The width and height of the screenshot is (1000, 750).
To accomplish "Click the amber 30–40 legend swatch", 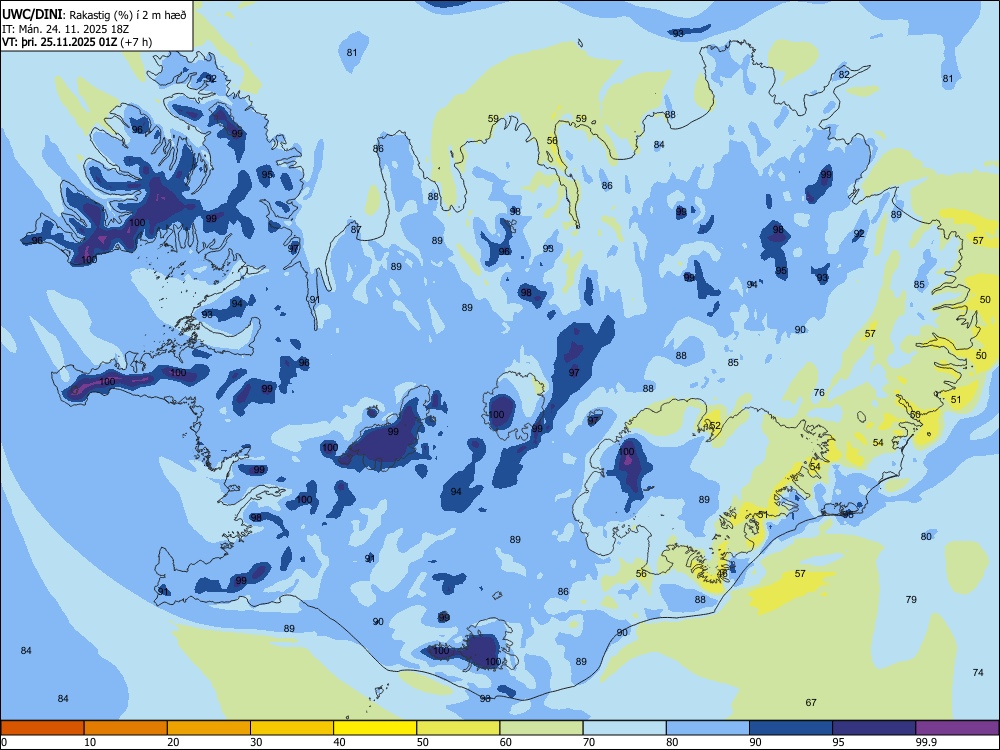I will point(292,728).
